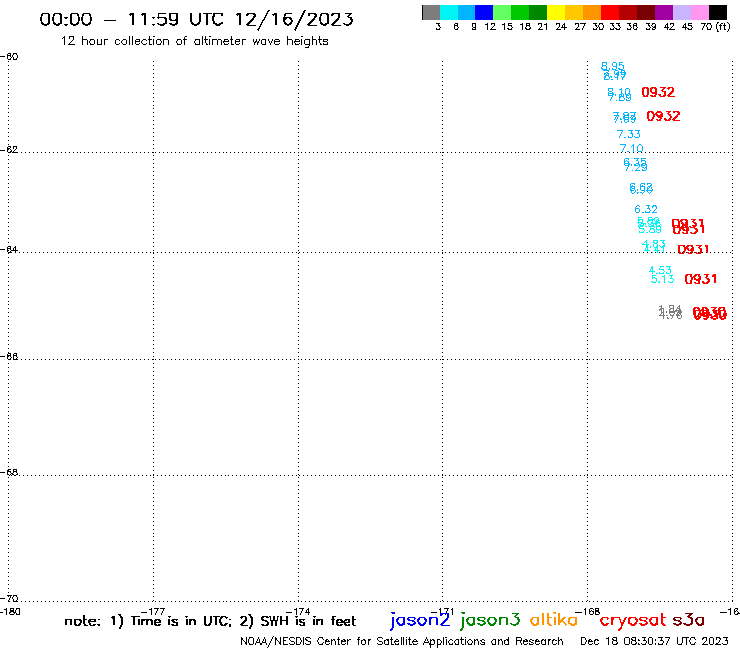Viewport: 740px width, 650px height.
Task: Pick the bright red swatch in the scale
Action: [x=609, y=12]
